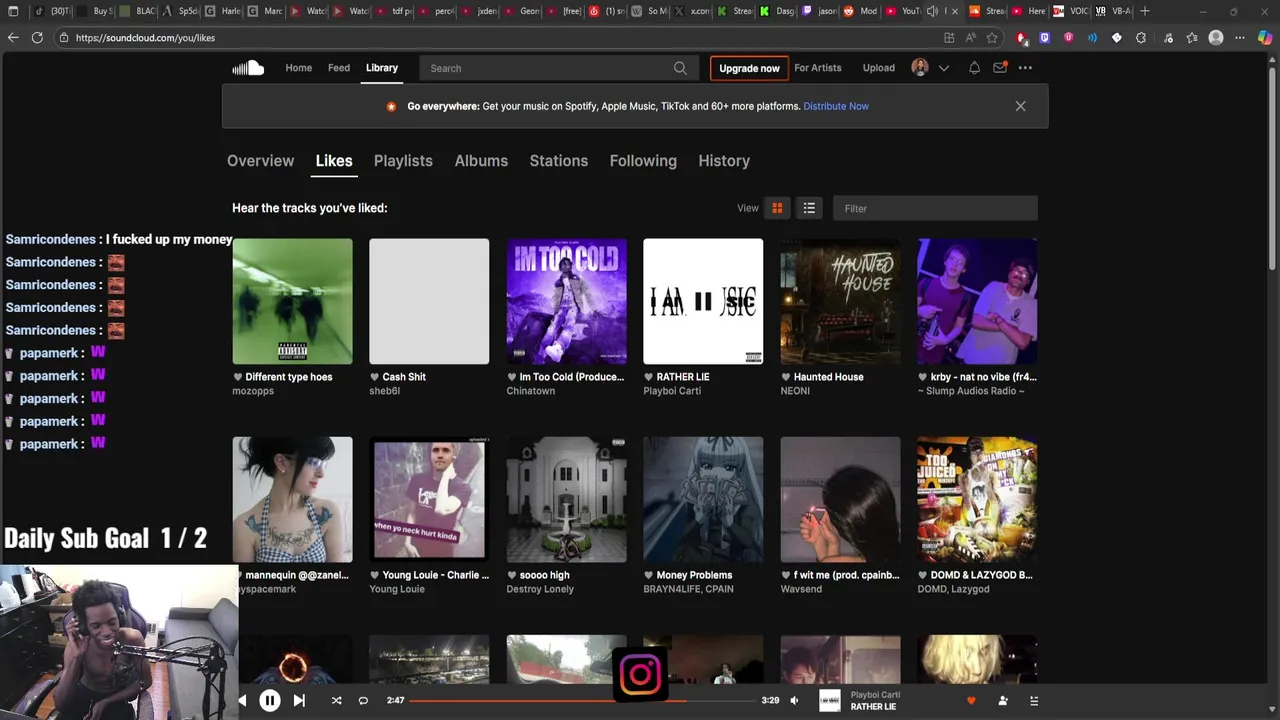Open the Playboi Carti artist link
This screenshot has width=1280, height=720.
(x=672, y=391)
